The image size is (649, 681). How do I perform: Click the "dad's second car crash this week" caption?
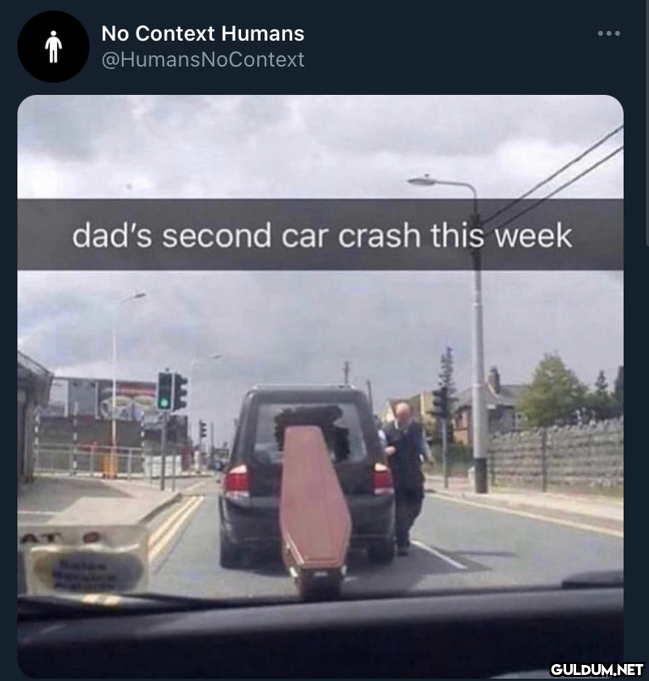click(322, 235)
